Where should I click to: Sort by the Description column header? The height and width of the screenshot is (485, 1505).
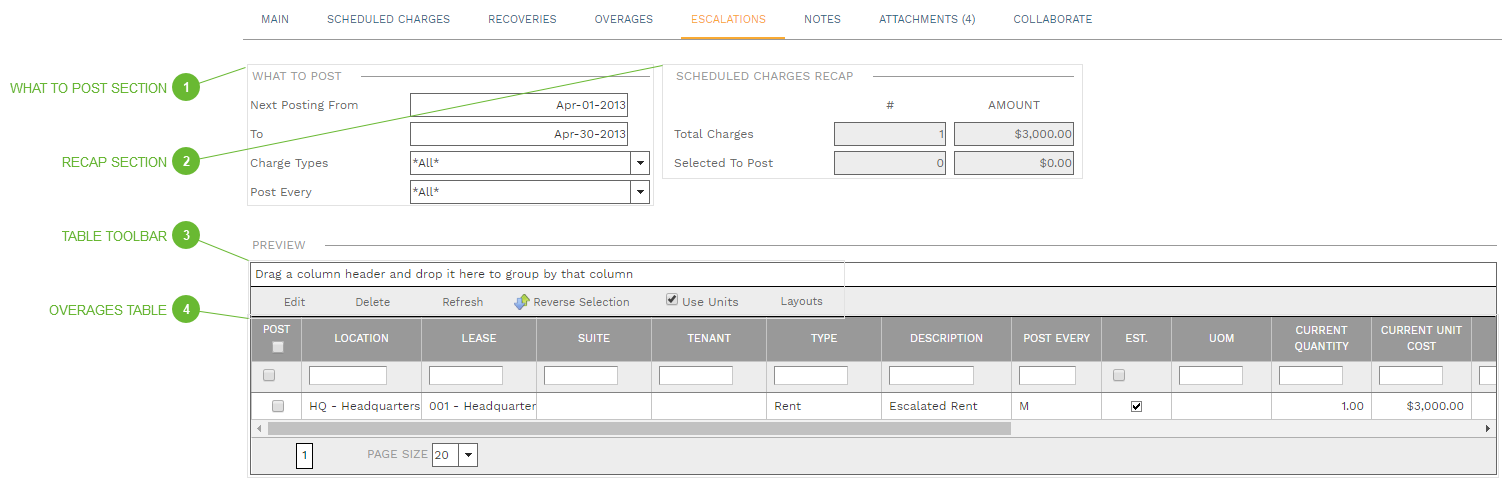click(946, 339)
